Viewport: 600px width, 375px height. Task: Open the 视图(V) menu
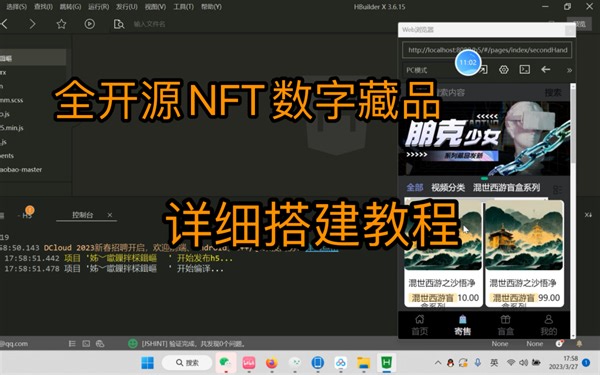tap(155, 7)
